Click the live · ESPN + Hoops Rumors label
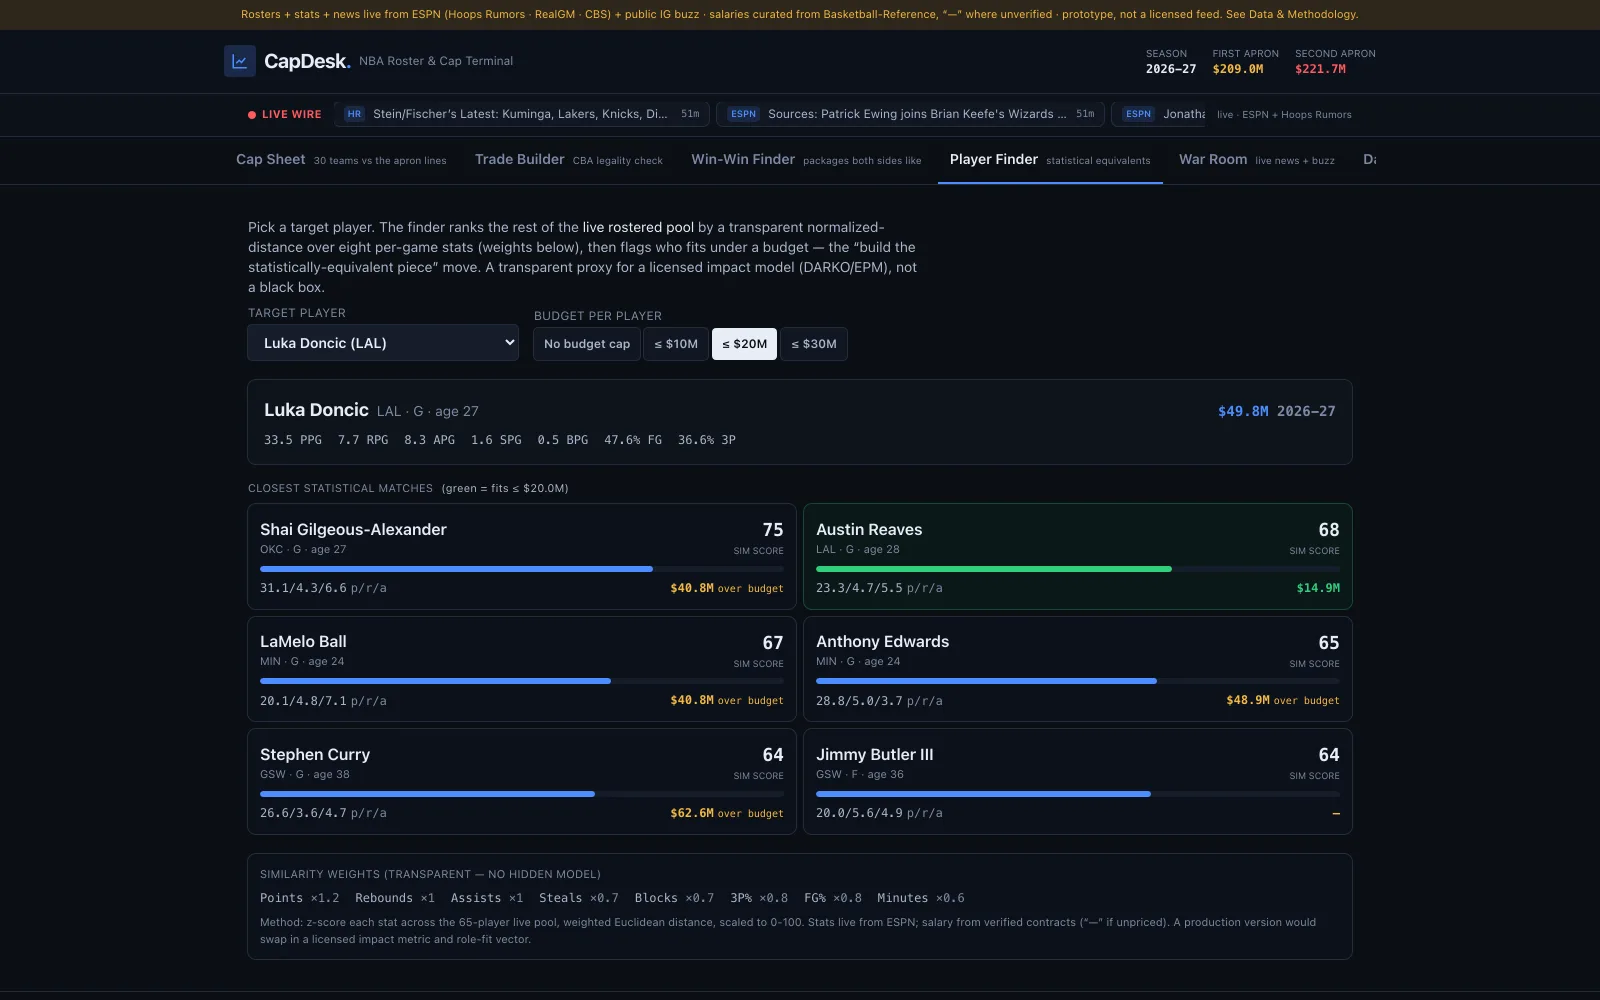Viewport: 1600px width, 1000px height. click(1284, 115)
